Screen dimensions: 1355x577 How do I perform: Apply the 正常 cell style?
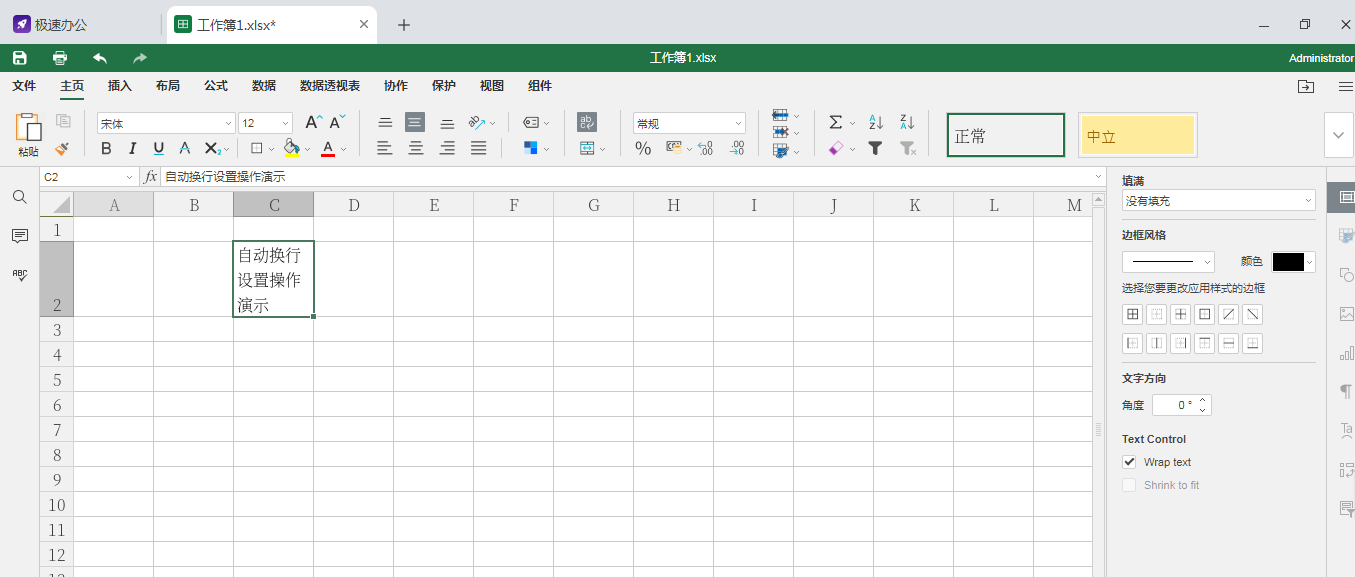(1006, 135)
